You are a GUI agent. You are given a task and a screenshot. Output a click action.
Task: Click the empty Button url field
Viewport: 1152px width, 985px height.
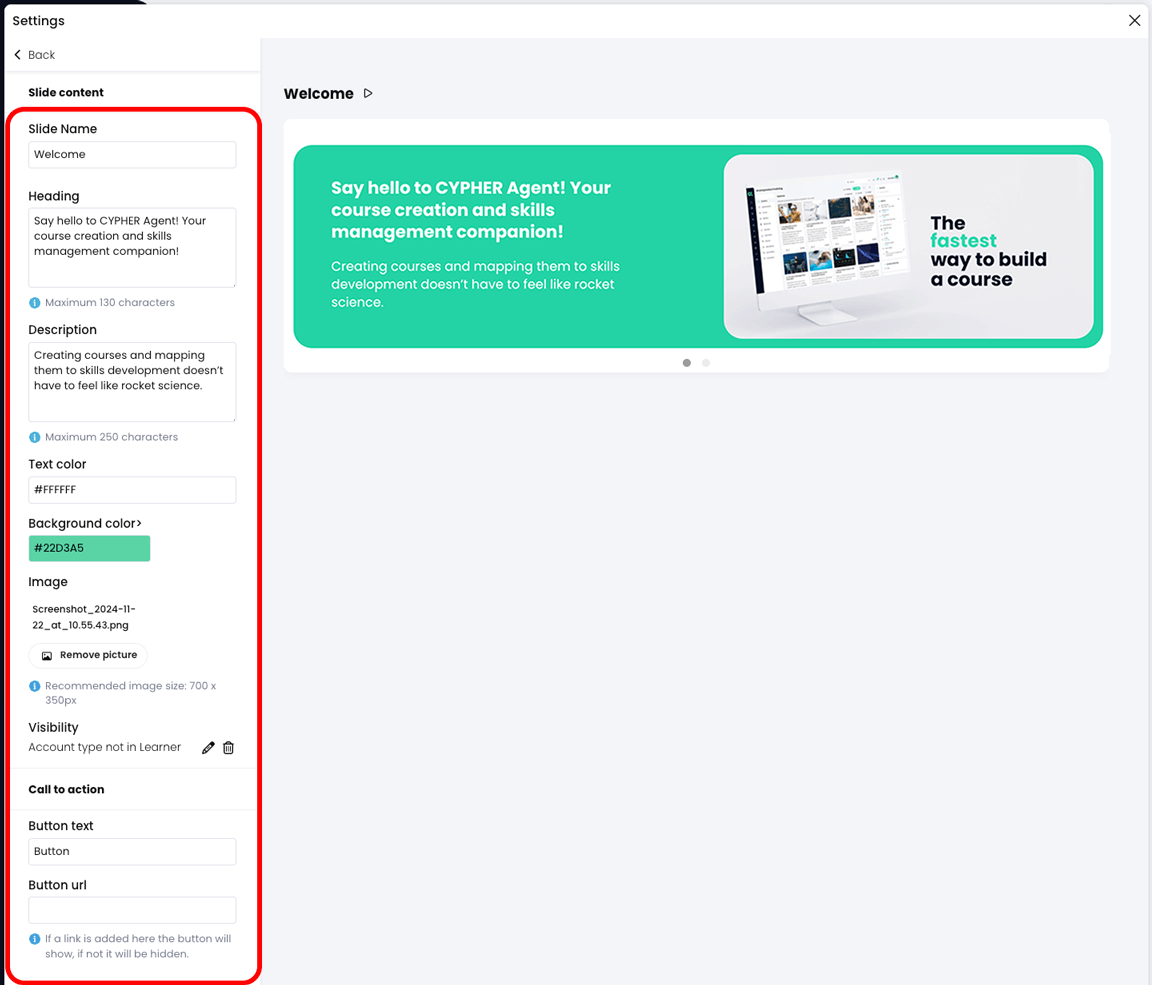click(132, 910)
